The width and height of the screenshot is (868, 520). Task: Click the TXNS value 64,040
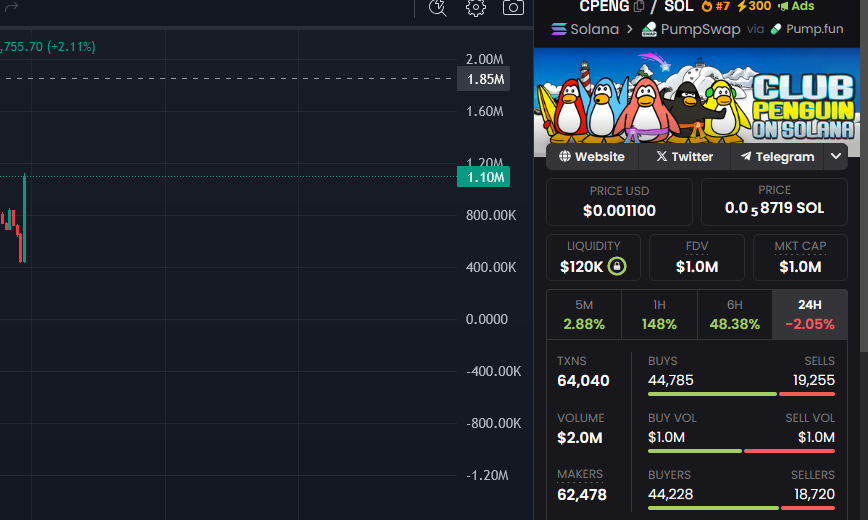point(583,381)
